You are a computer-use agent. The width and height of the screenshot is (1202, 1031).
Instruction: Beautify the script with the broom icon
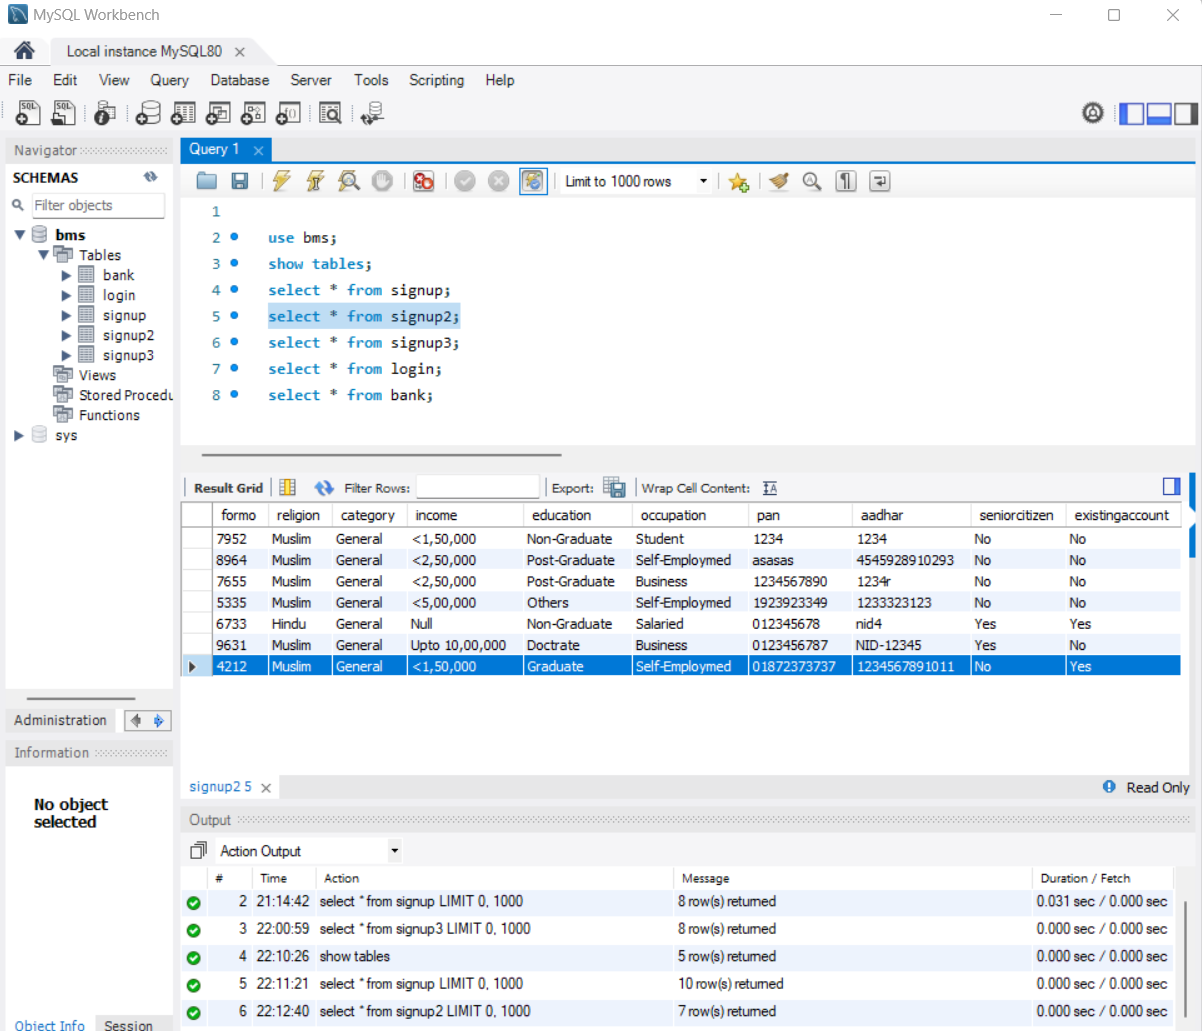779,181
